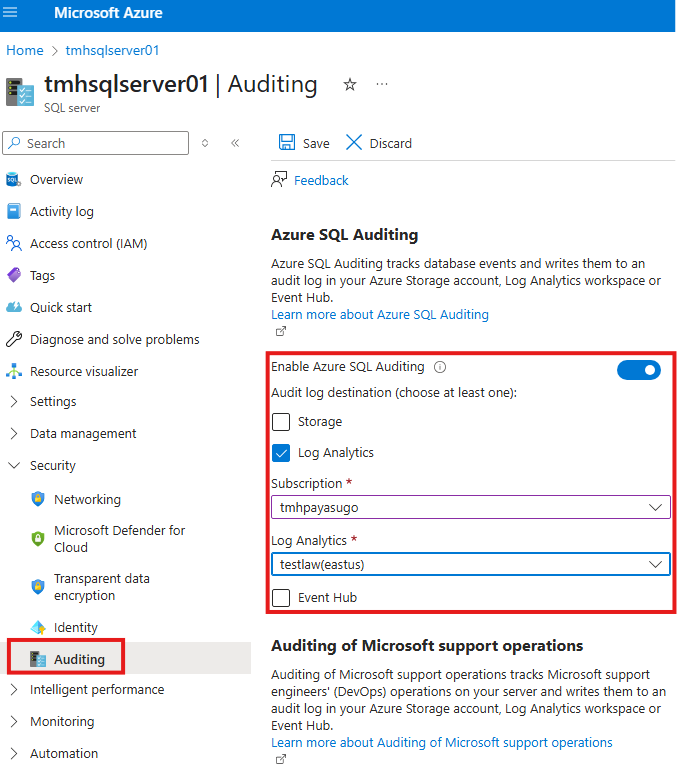
Task: Click the Save disk icon
Action: (287, 143)
